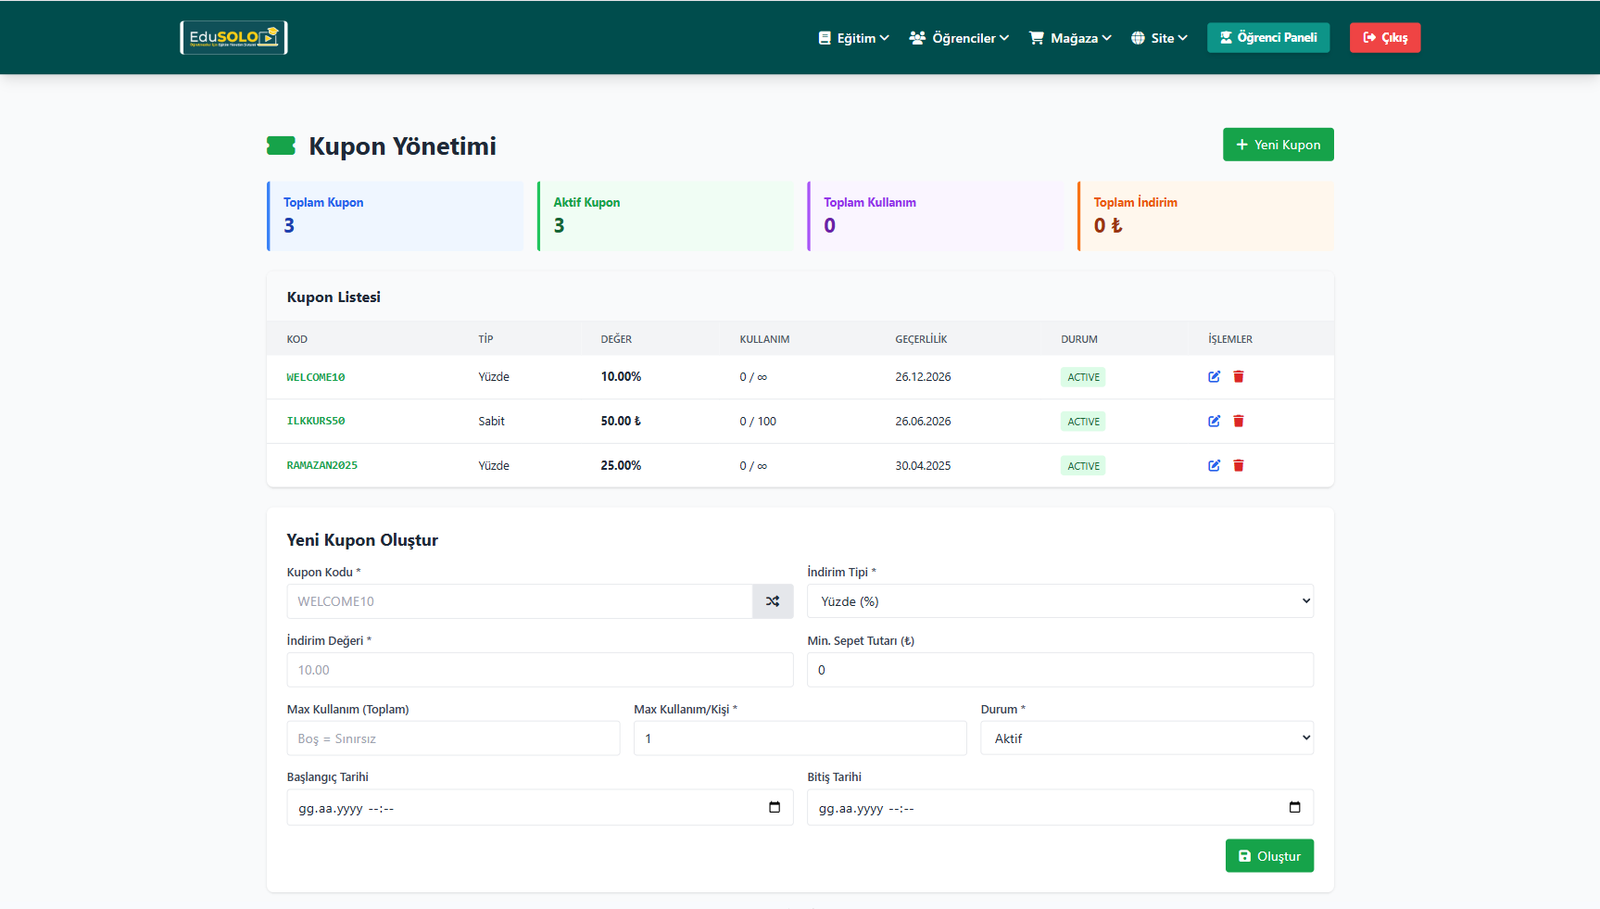Click edit icon for ILKKURS50 coupon
The image size is (1600, 909).
(1214, 421)
